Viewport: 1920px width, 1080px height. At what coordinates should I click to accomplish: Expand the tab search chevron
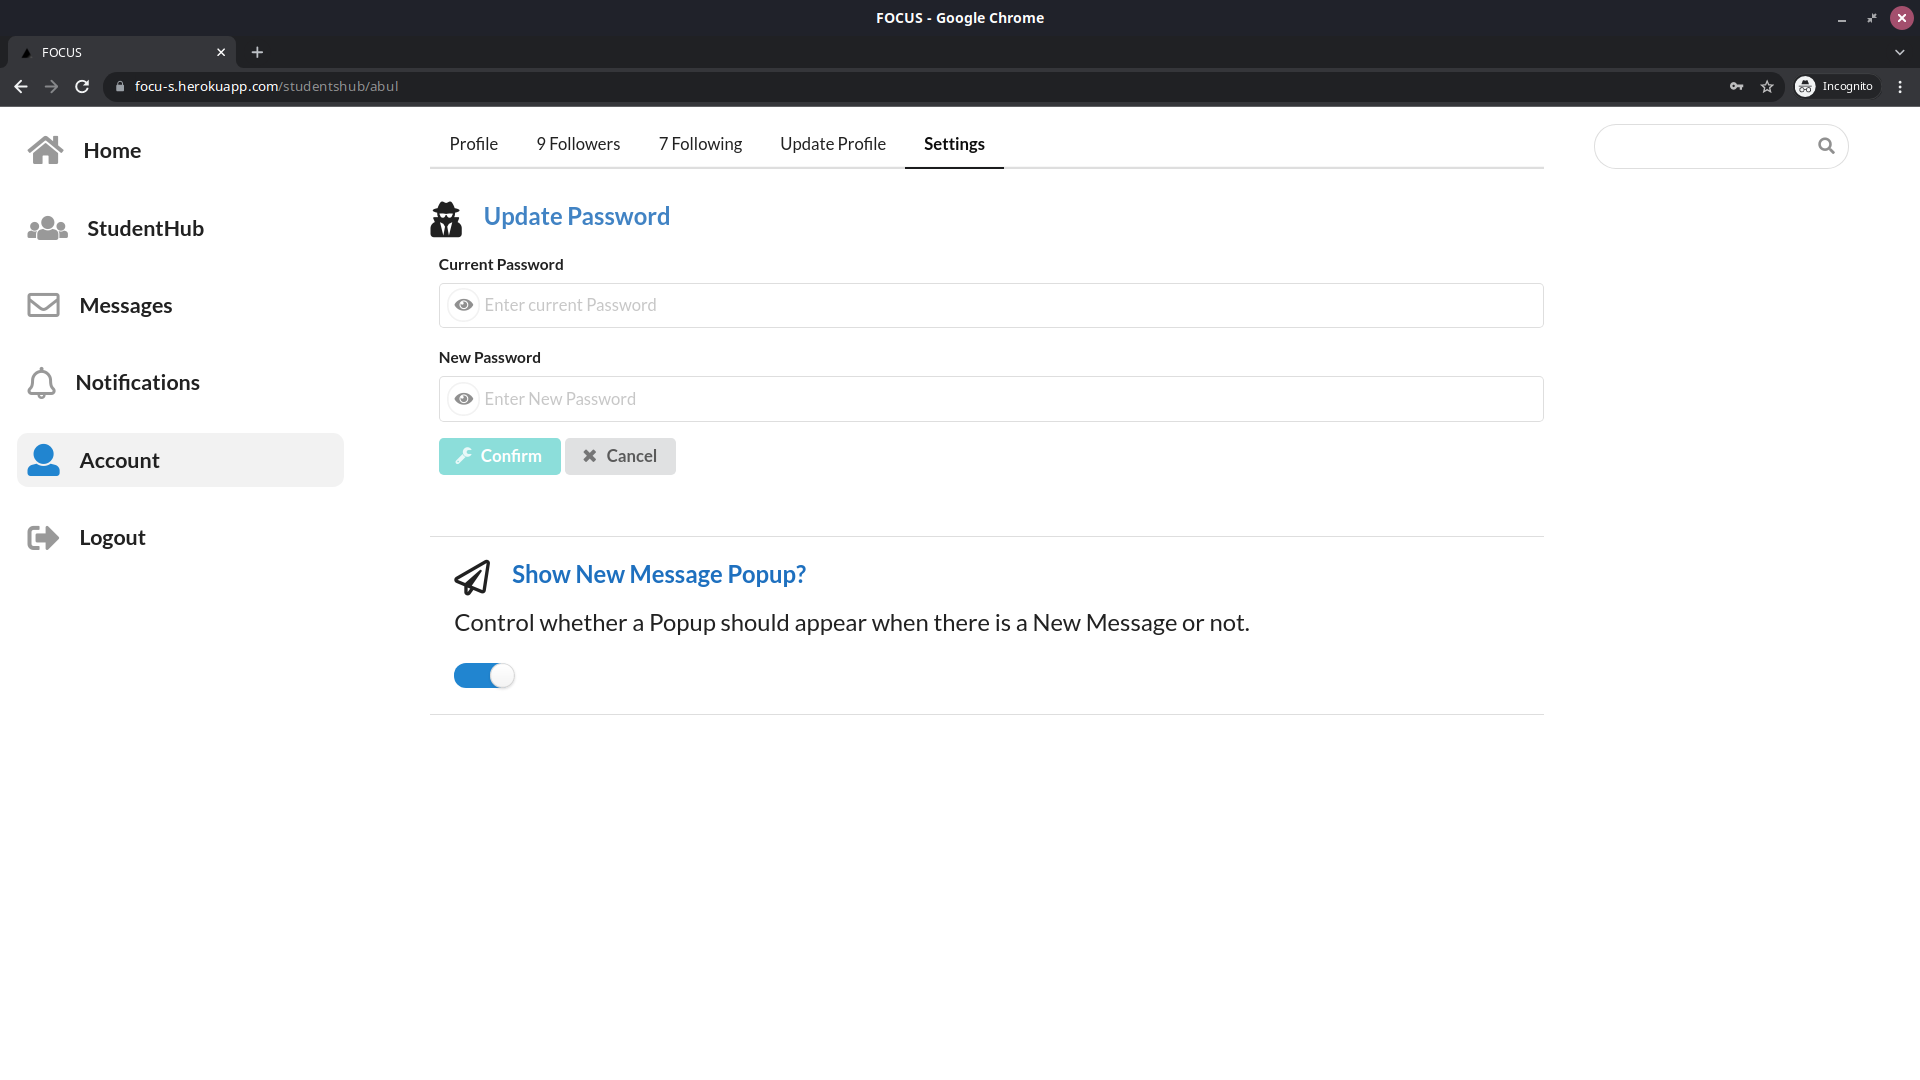coord(1899,52)
